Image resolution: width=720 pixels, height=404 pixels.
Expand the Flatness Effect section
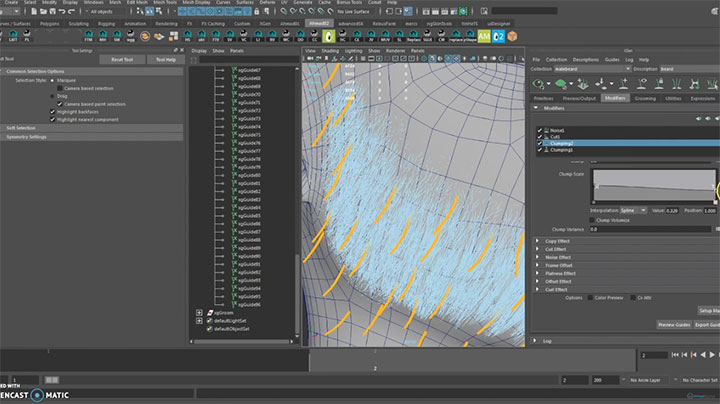pyautogui.click(x=538, y=273)
